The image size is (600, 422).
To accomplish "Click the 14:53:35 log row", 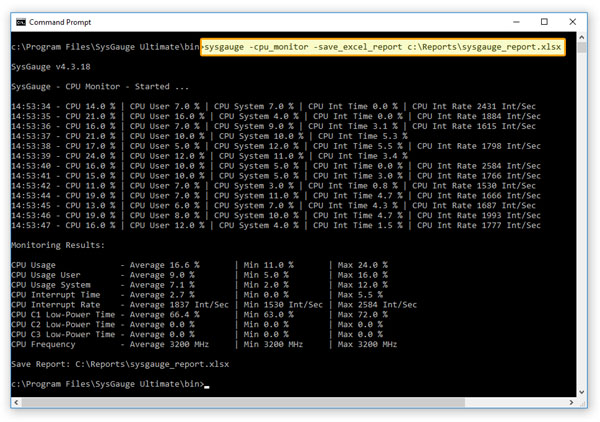I will [x=276, y=116].
